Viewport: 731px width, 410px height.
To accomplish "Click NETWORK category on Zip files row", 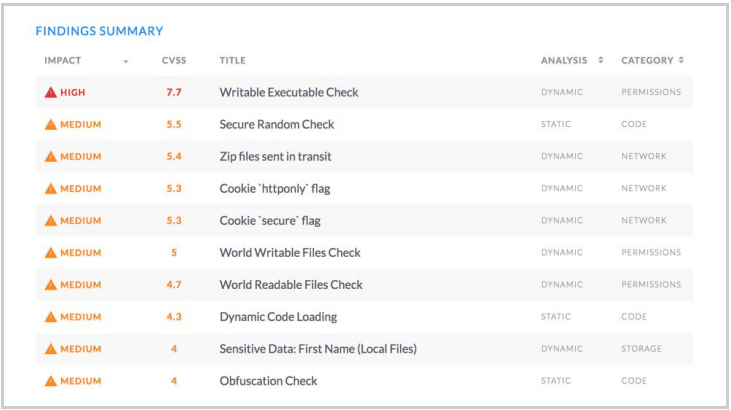I will pos(643,156).
